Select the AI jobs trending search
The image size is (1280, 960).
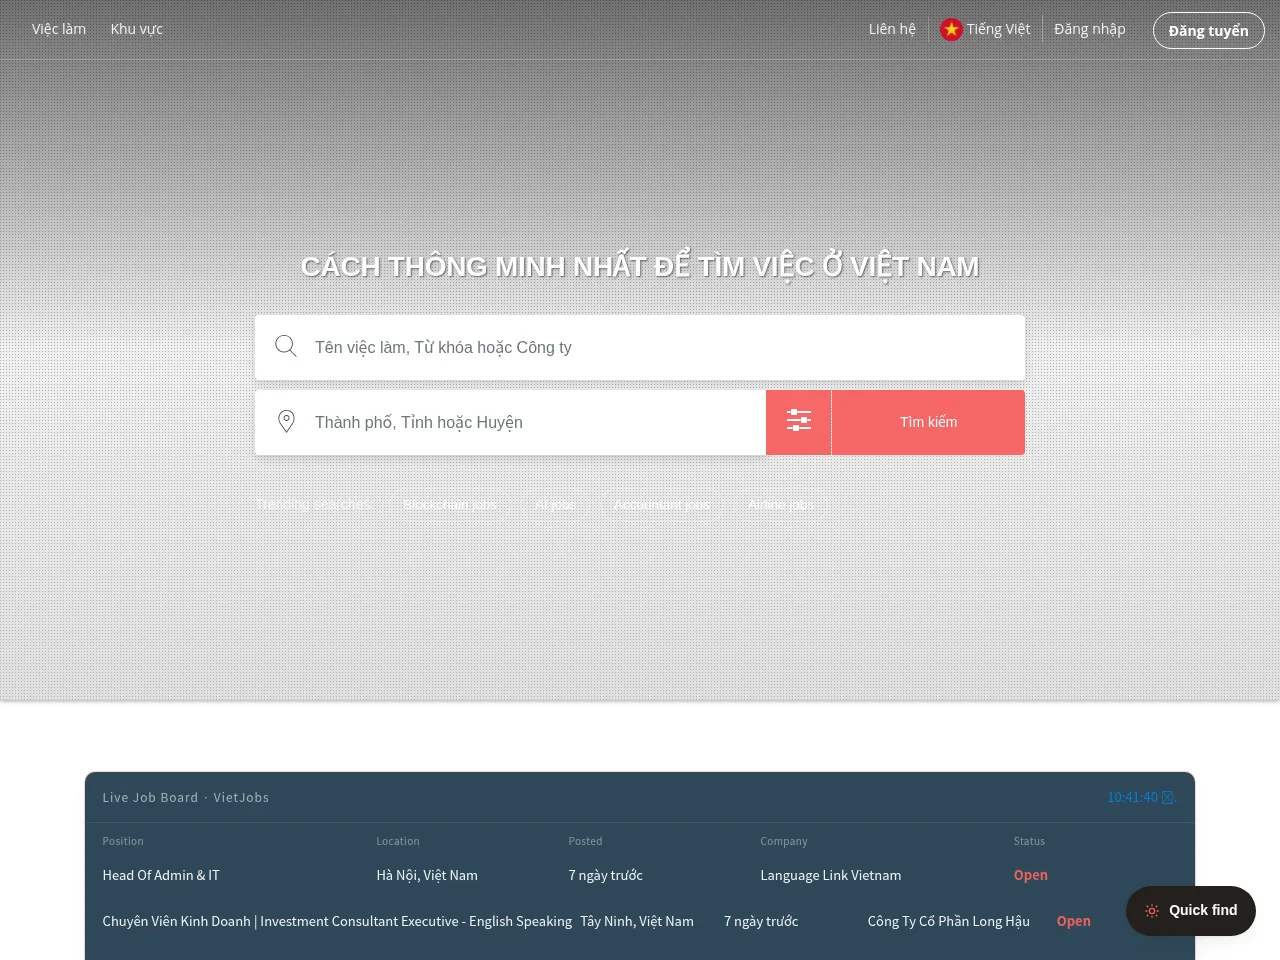coord(555,504)
